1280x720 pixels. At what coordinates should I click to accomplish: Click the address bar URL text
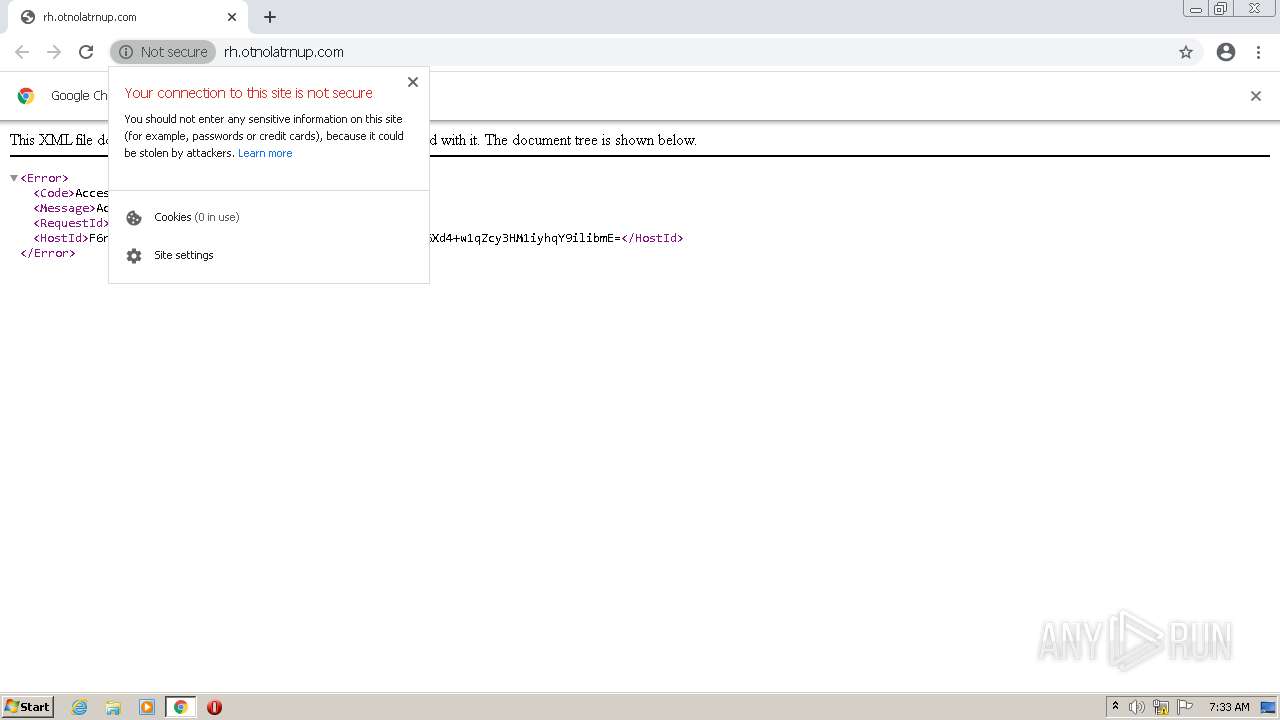click(284, 52)
